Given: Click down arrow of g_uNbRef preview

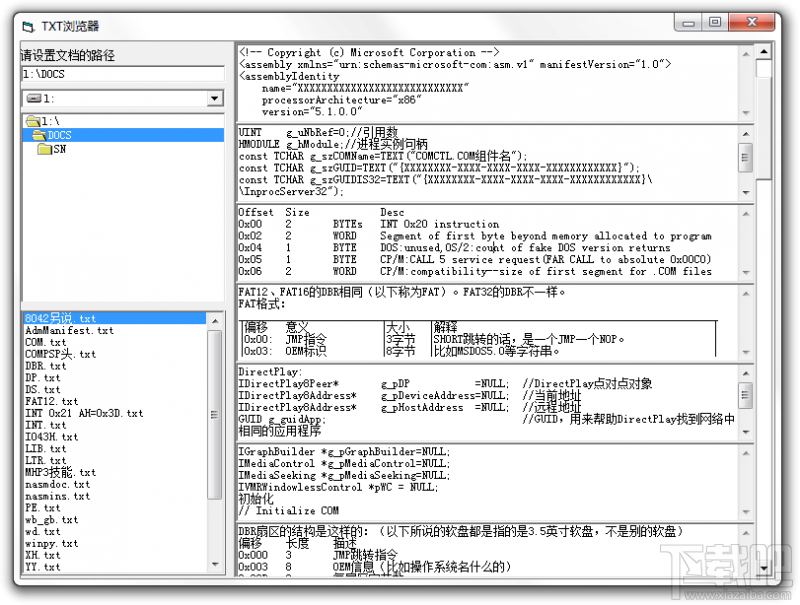Looking at the screenshot, I should [746, 192].
